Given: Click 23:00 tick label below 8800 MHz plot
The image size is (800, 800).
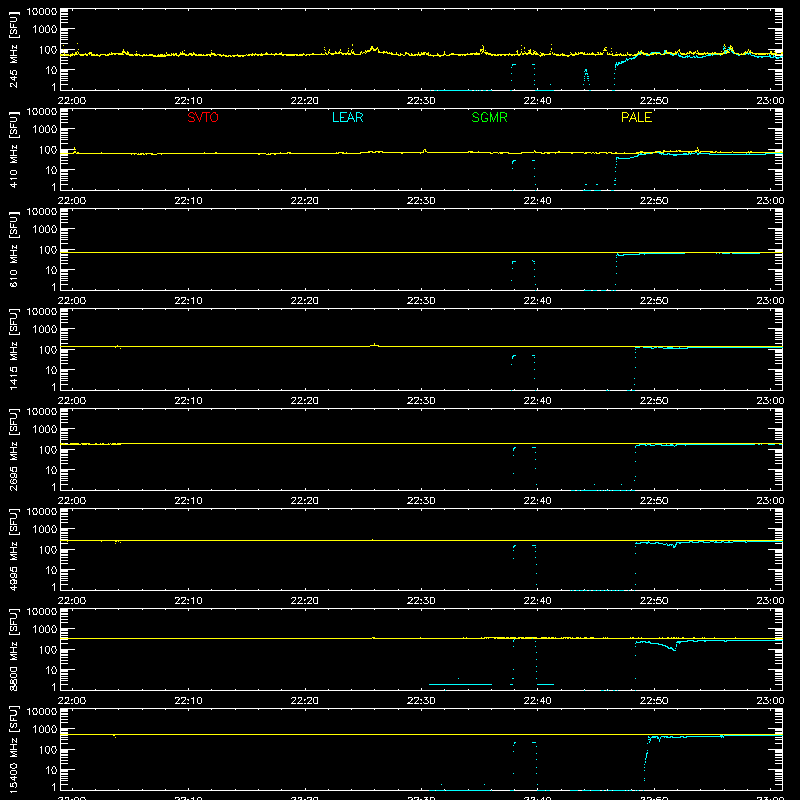Looking at the screenshot, I should point(770,701).
